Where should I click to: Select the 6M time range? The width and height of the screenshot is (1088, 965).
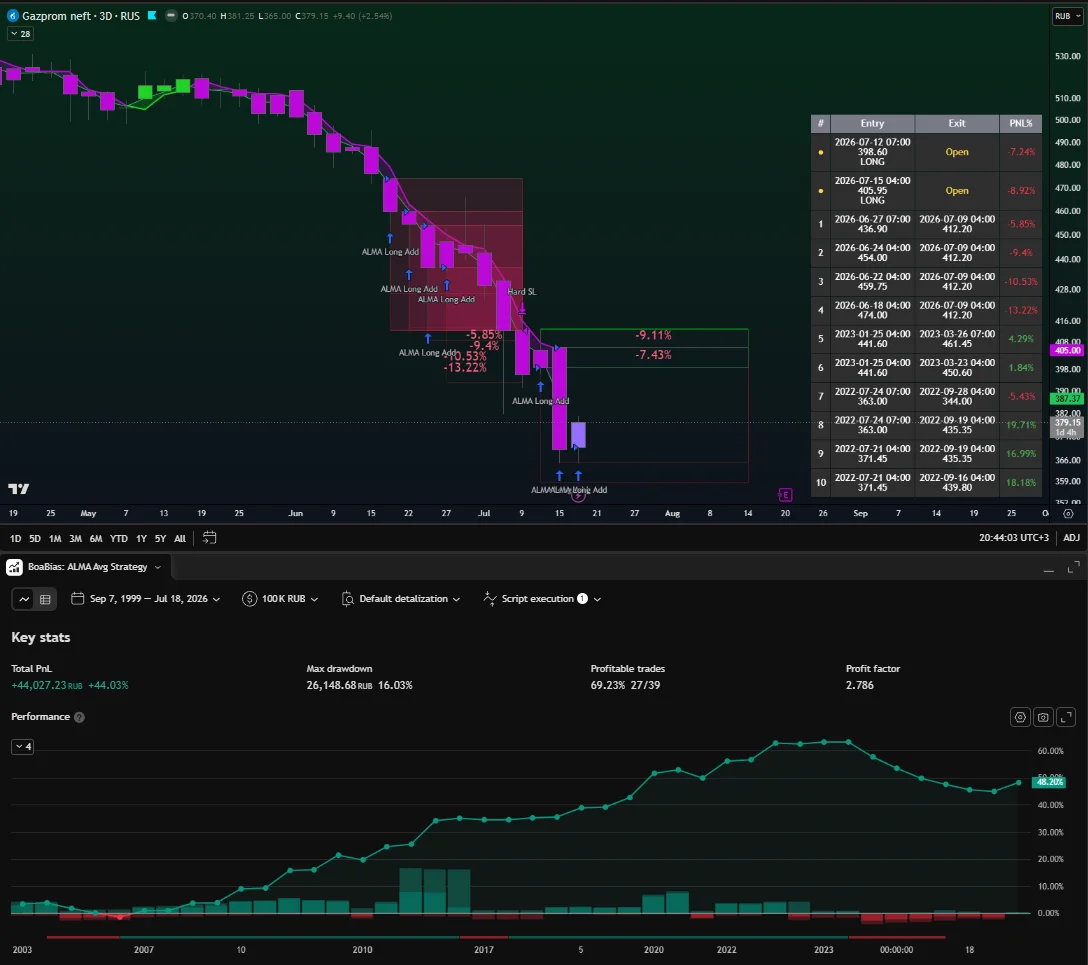click(96, 538)
